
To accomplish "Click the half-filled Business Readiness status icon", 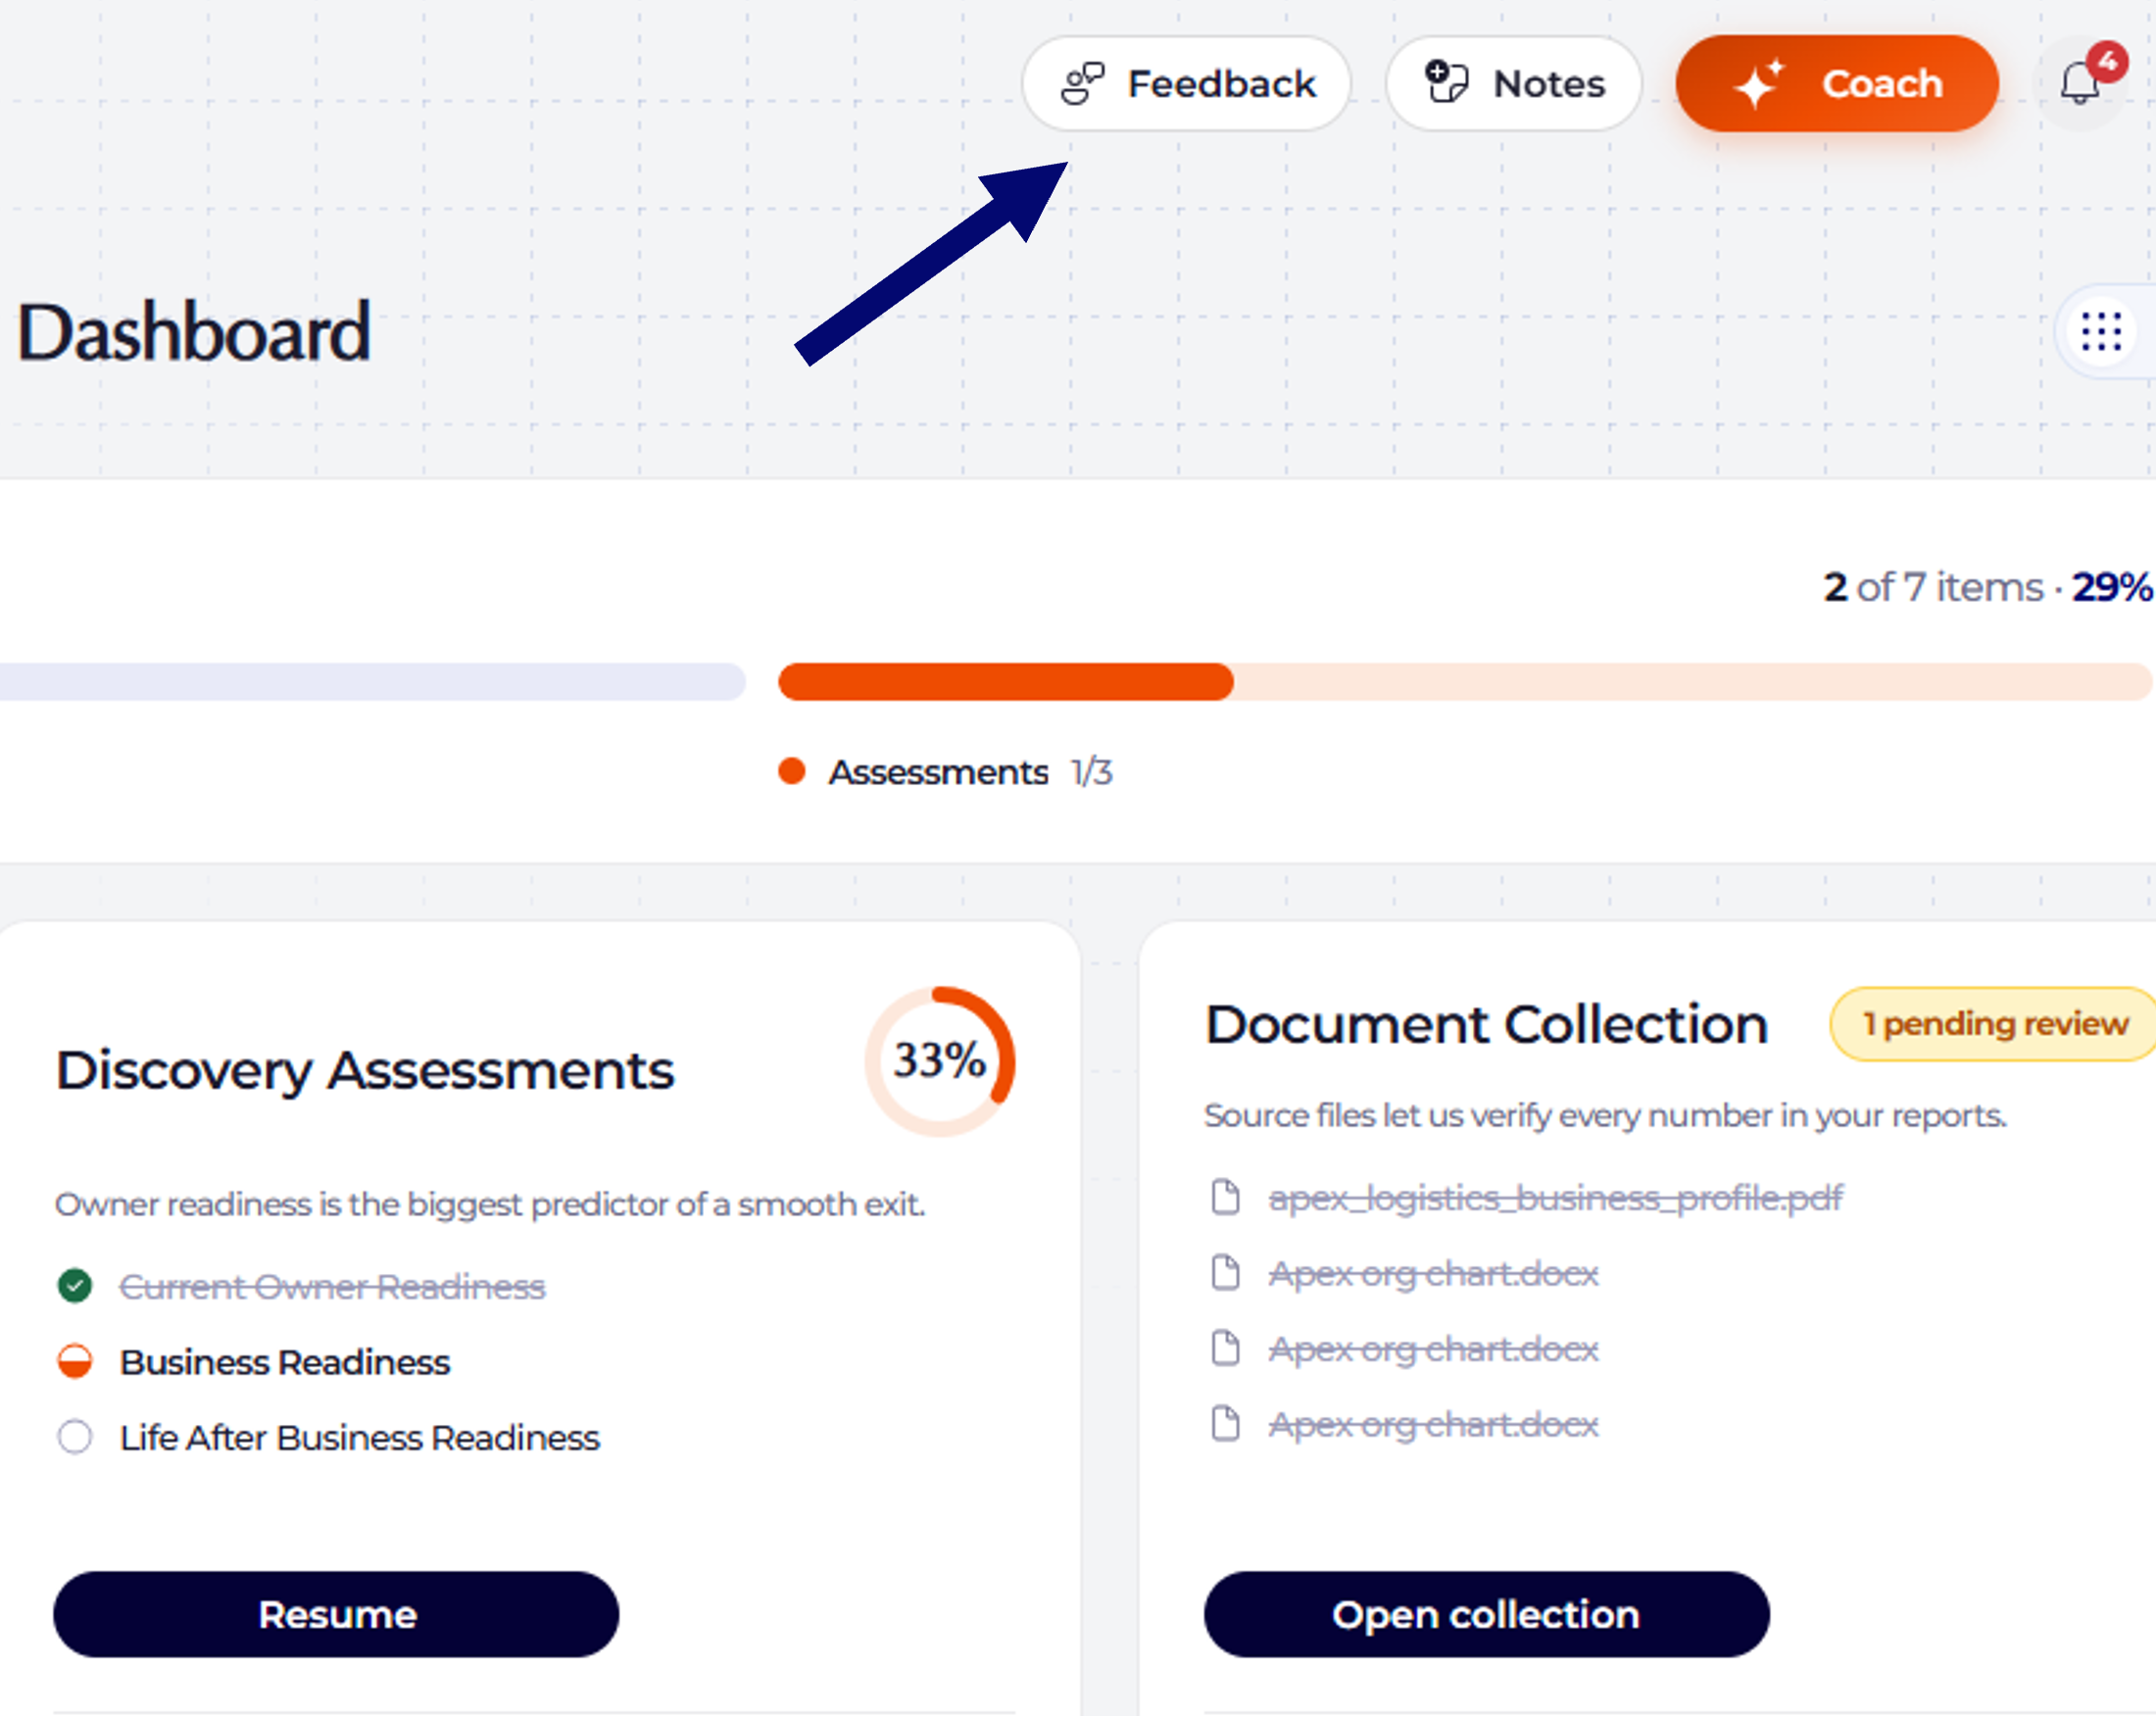I will click(x=75, y=1362).
